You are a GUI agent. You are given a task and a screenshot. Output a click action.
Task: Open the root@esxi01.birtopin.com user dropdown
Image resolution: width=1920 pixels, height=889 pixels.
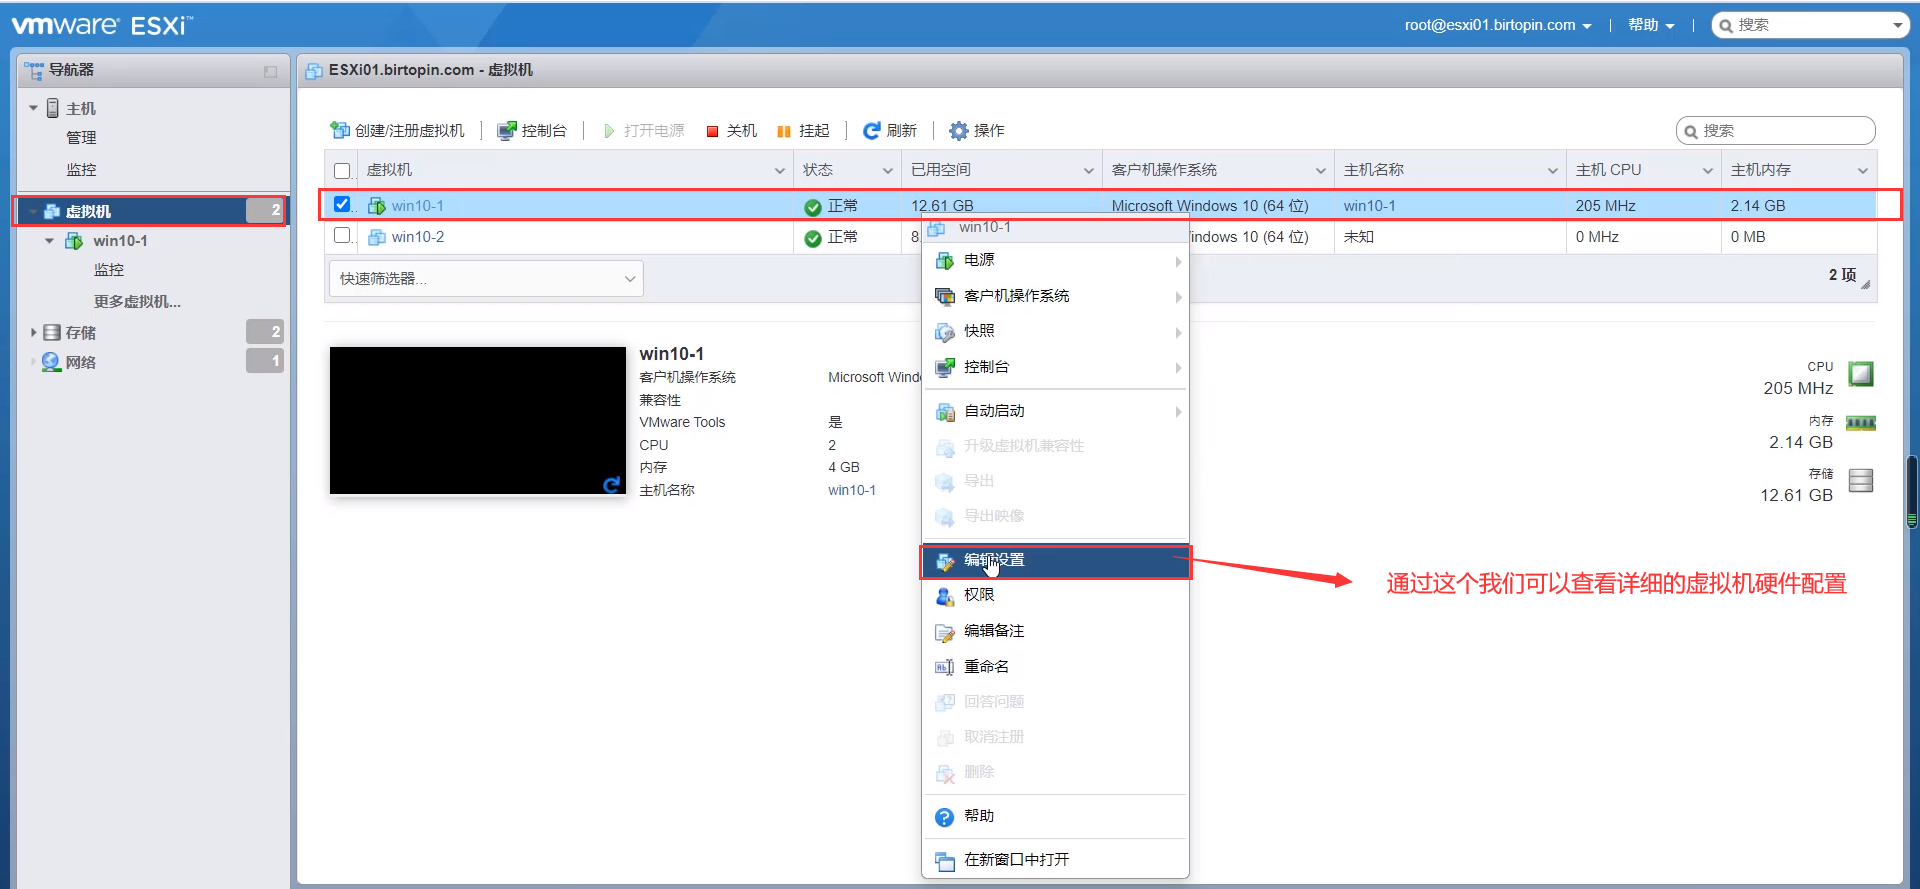pyautogui.click(x=1498, y=25)
